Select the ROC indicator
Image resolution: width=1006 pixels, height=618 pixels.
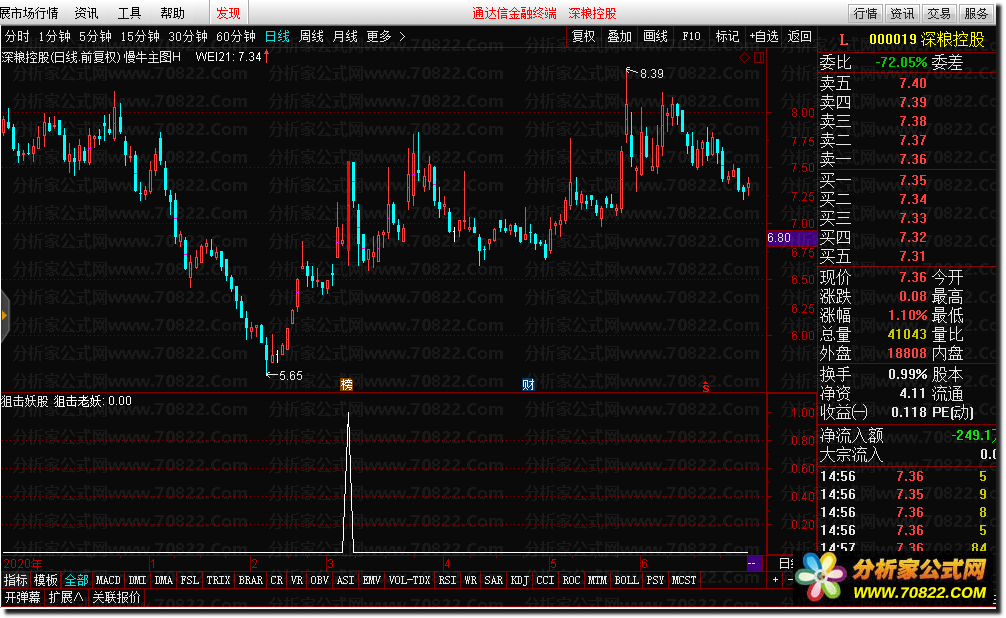(571, 580)
